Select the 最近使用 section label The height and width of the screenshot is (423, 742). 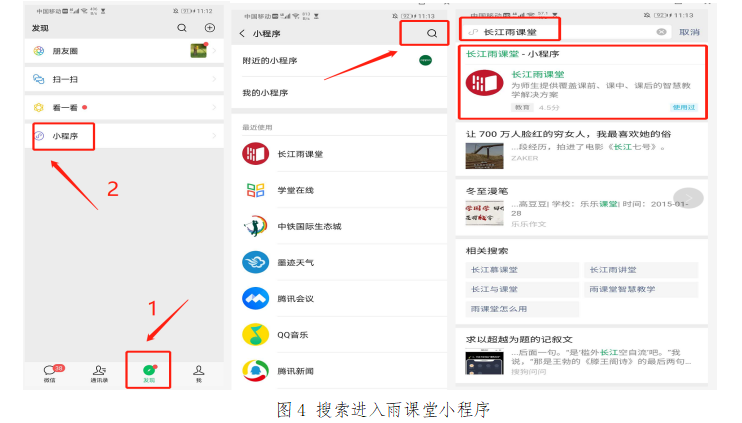coord(257,127)
